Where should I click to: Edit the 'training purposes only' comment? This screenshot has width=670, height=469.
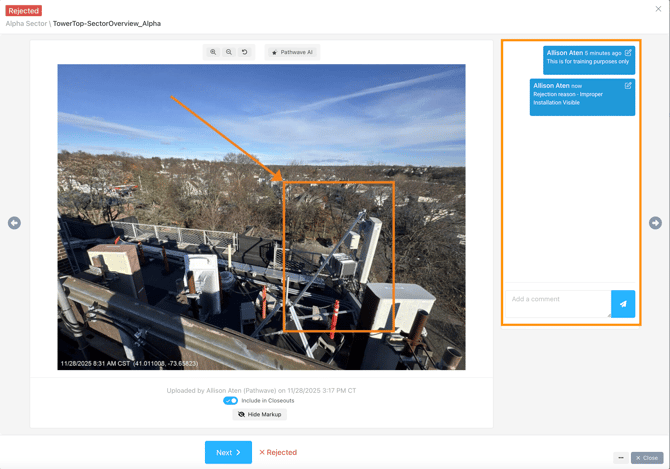tap(628, 53)
